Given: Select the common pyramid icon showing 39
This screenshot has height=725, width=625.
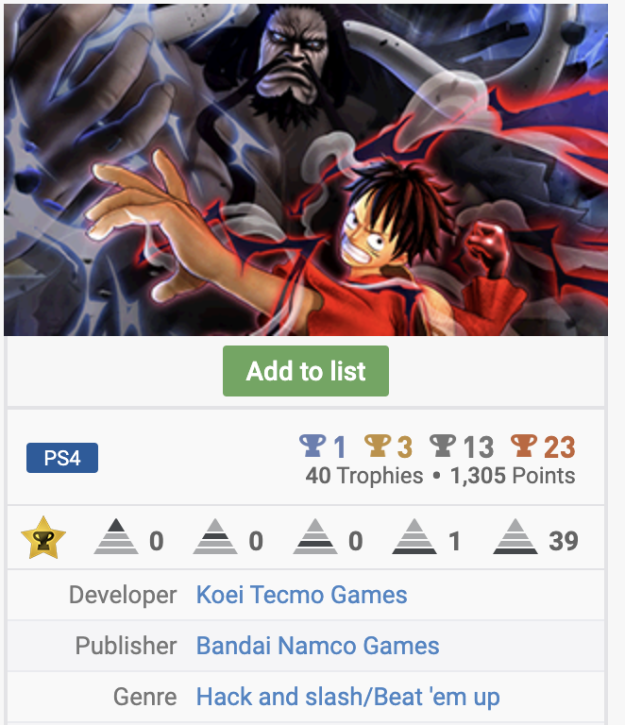Looking at the screenshot, I should (x=515, y=537).
